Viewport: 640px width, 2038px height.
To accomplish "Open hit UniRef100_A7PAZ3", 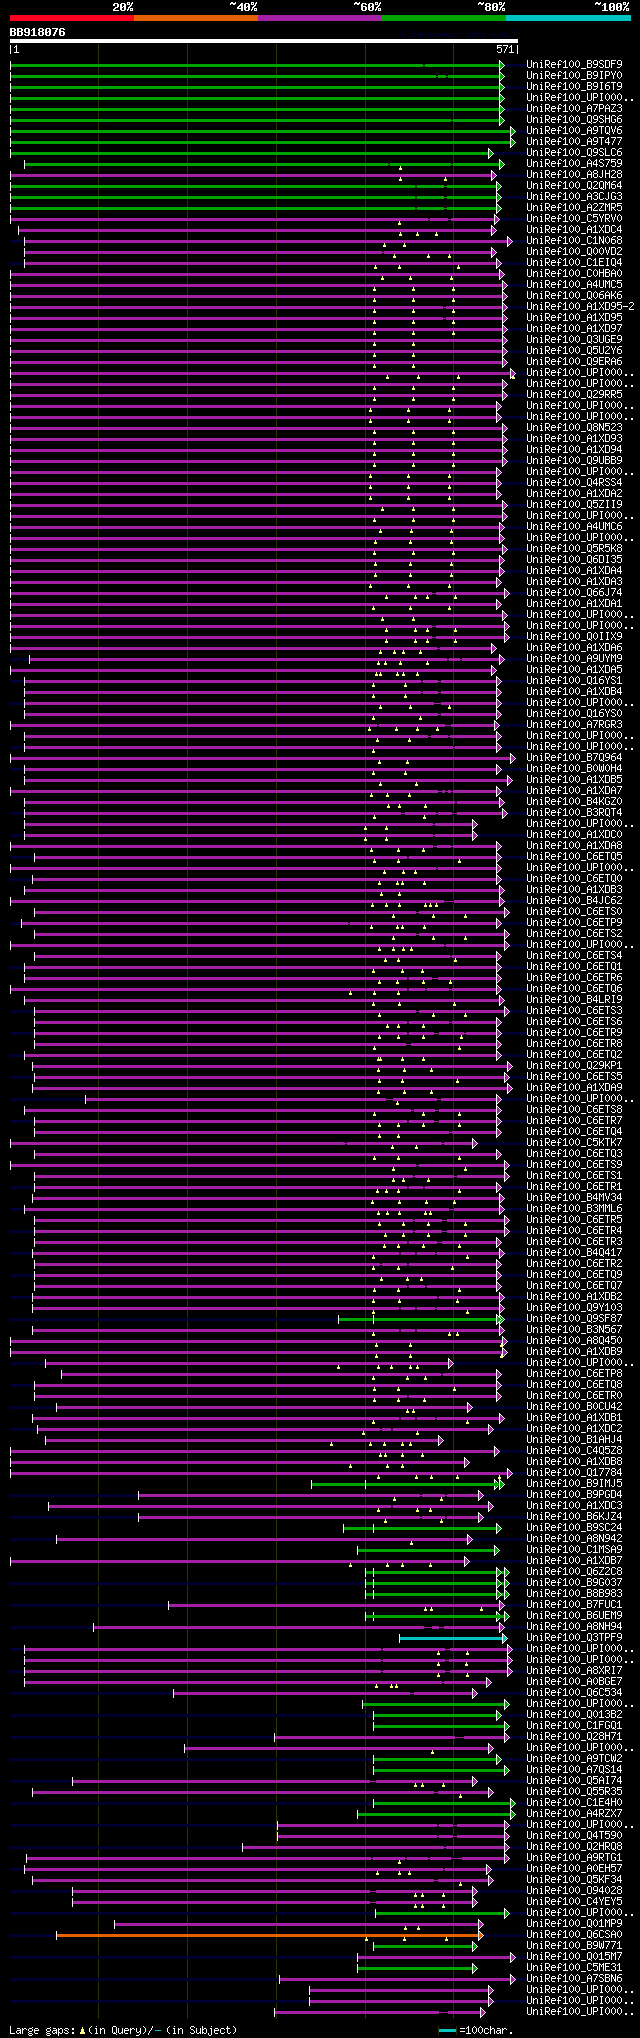I will pyautogui.click(x=574, y=108).
